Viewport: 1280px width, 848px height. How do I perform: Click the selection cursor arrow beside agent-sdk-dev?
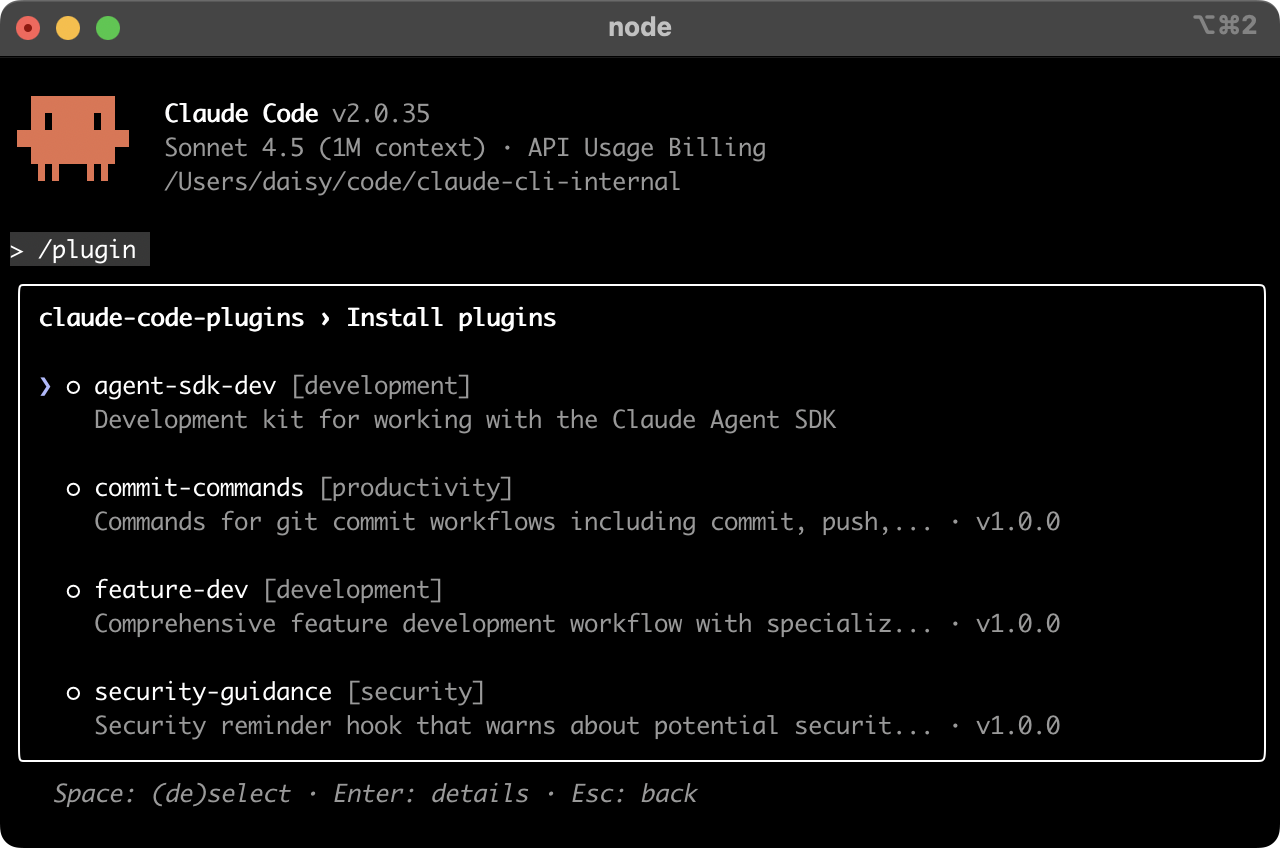45,386
